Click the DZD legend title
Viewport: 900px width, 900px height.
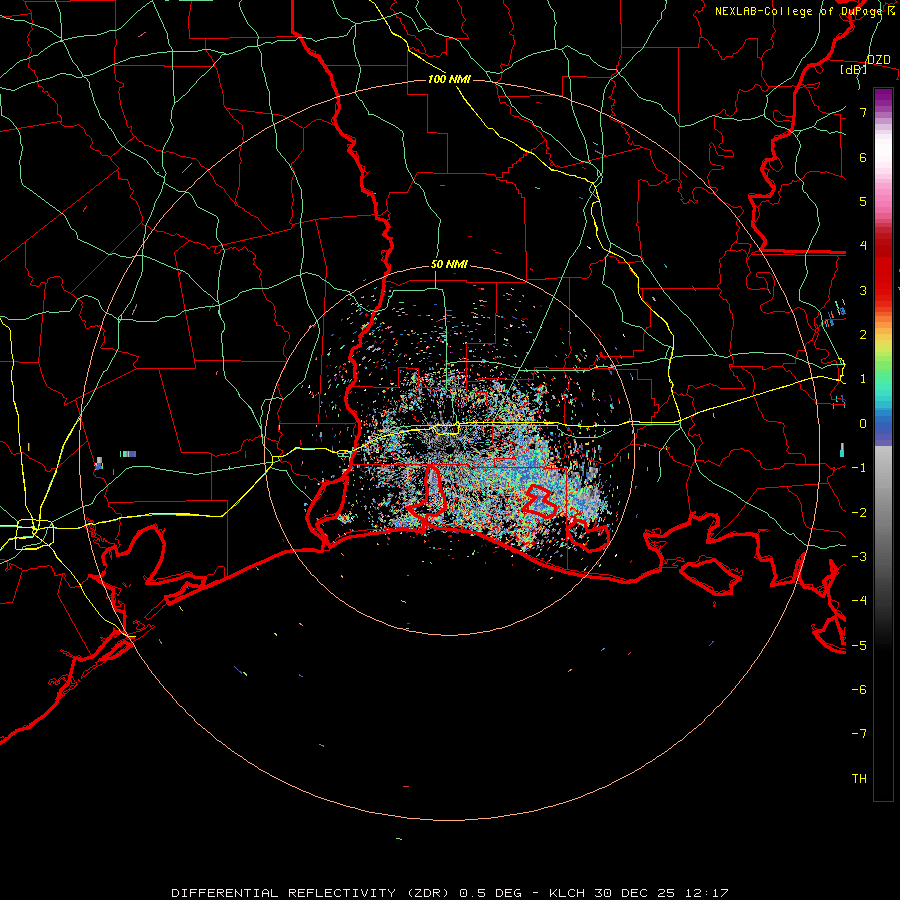pos(879,60)
